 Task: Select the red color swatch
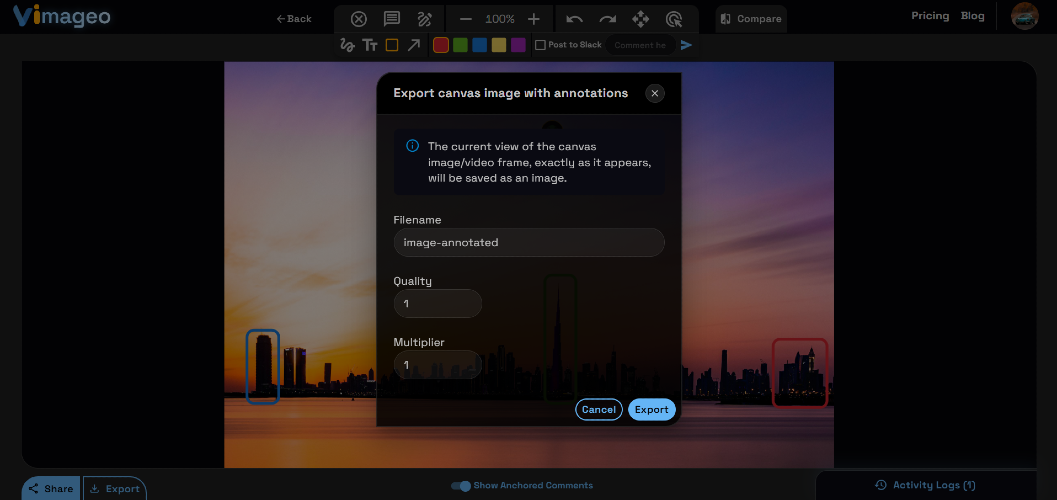point(441,45)
